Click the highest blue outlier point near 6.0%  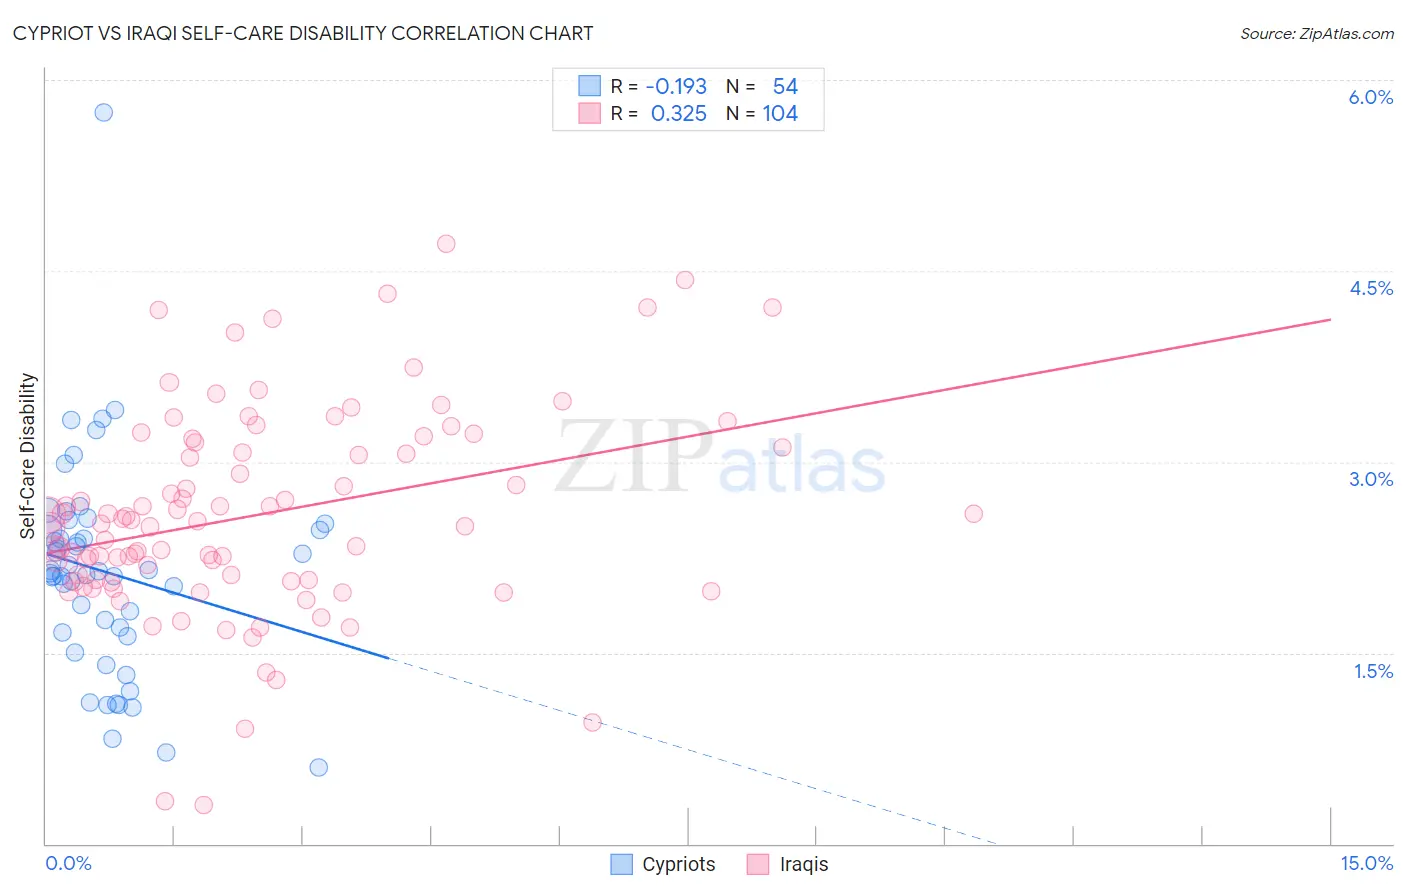click(103, 112)
